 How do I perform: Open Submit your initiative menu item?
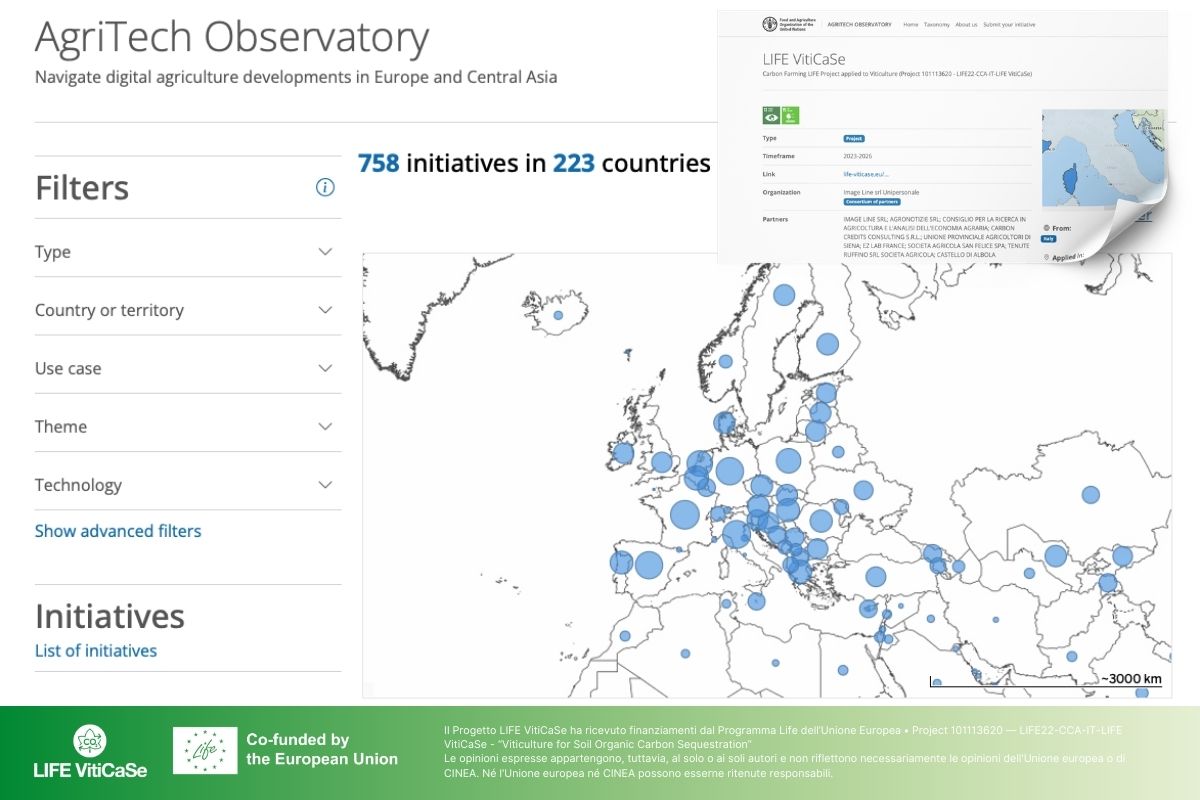point(1009,24)
